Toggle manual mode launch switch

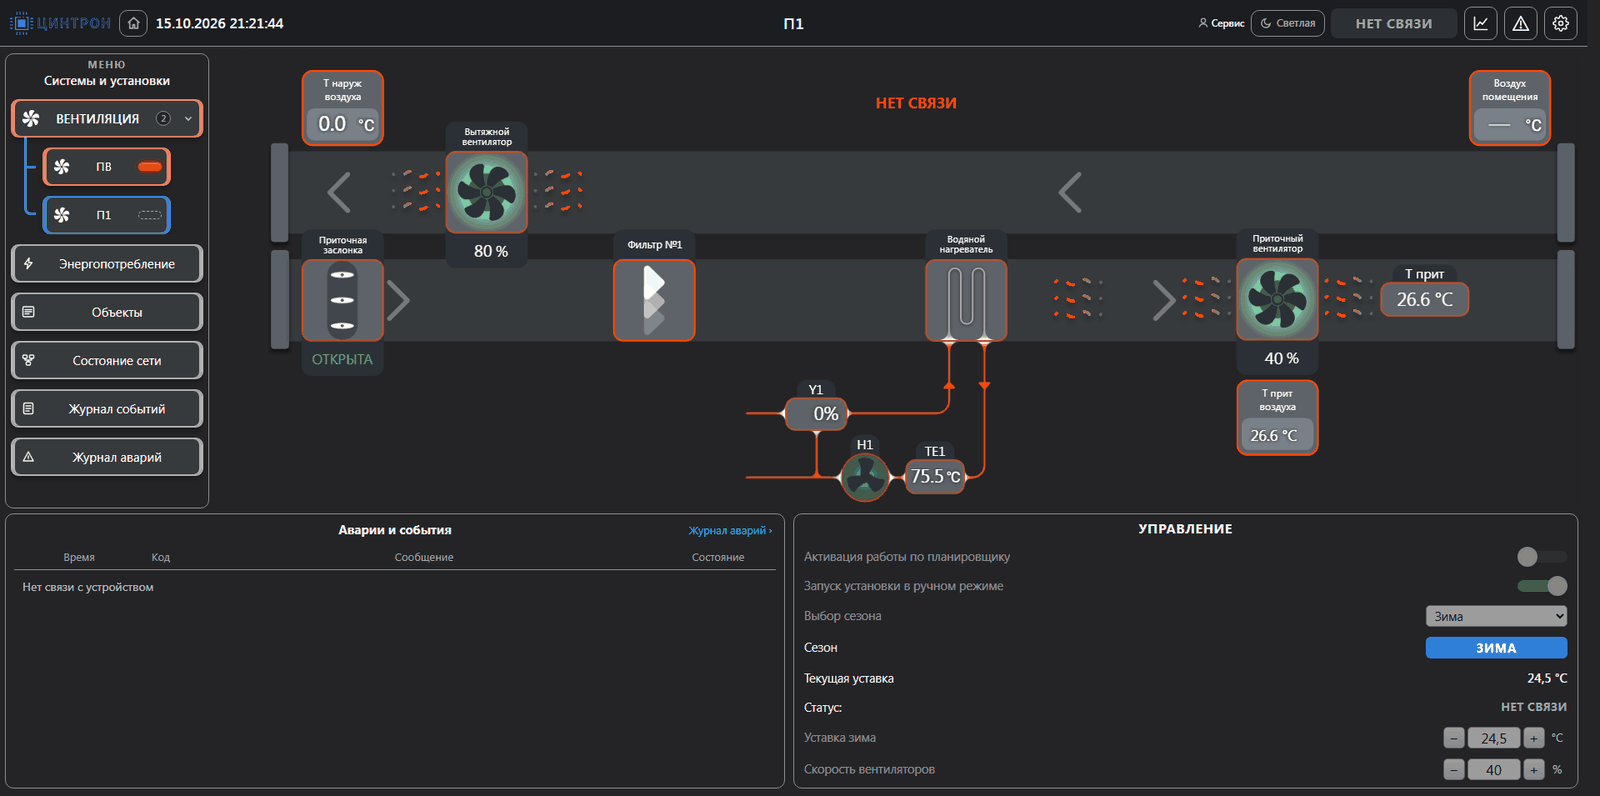click(x=1541, y=586)
